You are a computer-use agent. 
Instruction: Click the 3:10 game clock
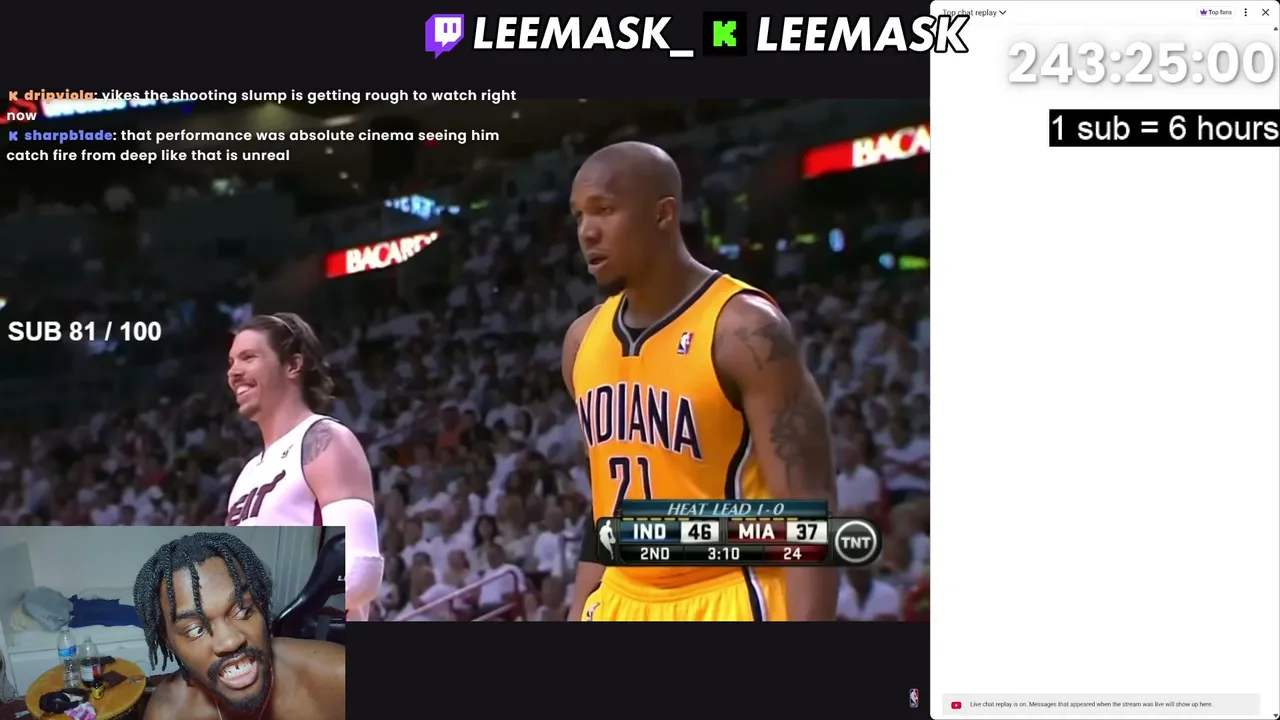tap(723, 554)
